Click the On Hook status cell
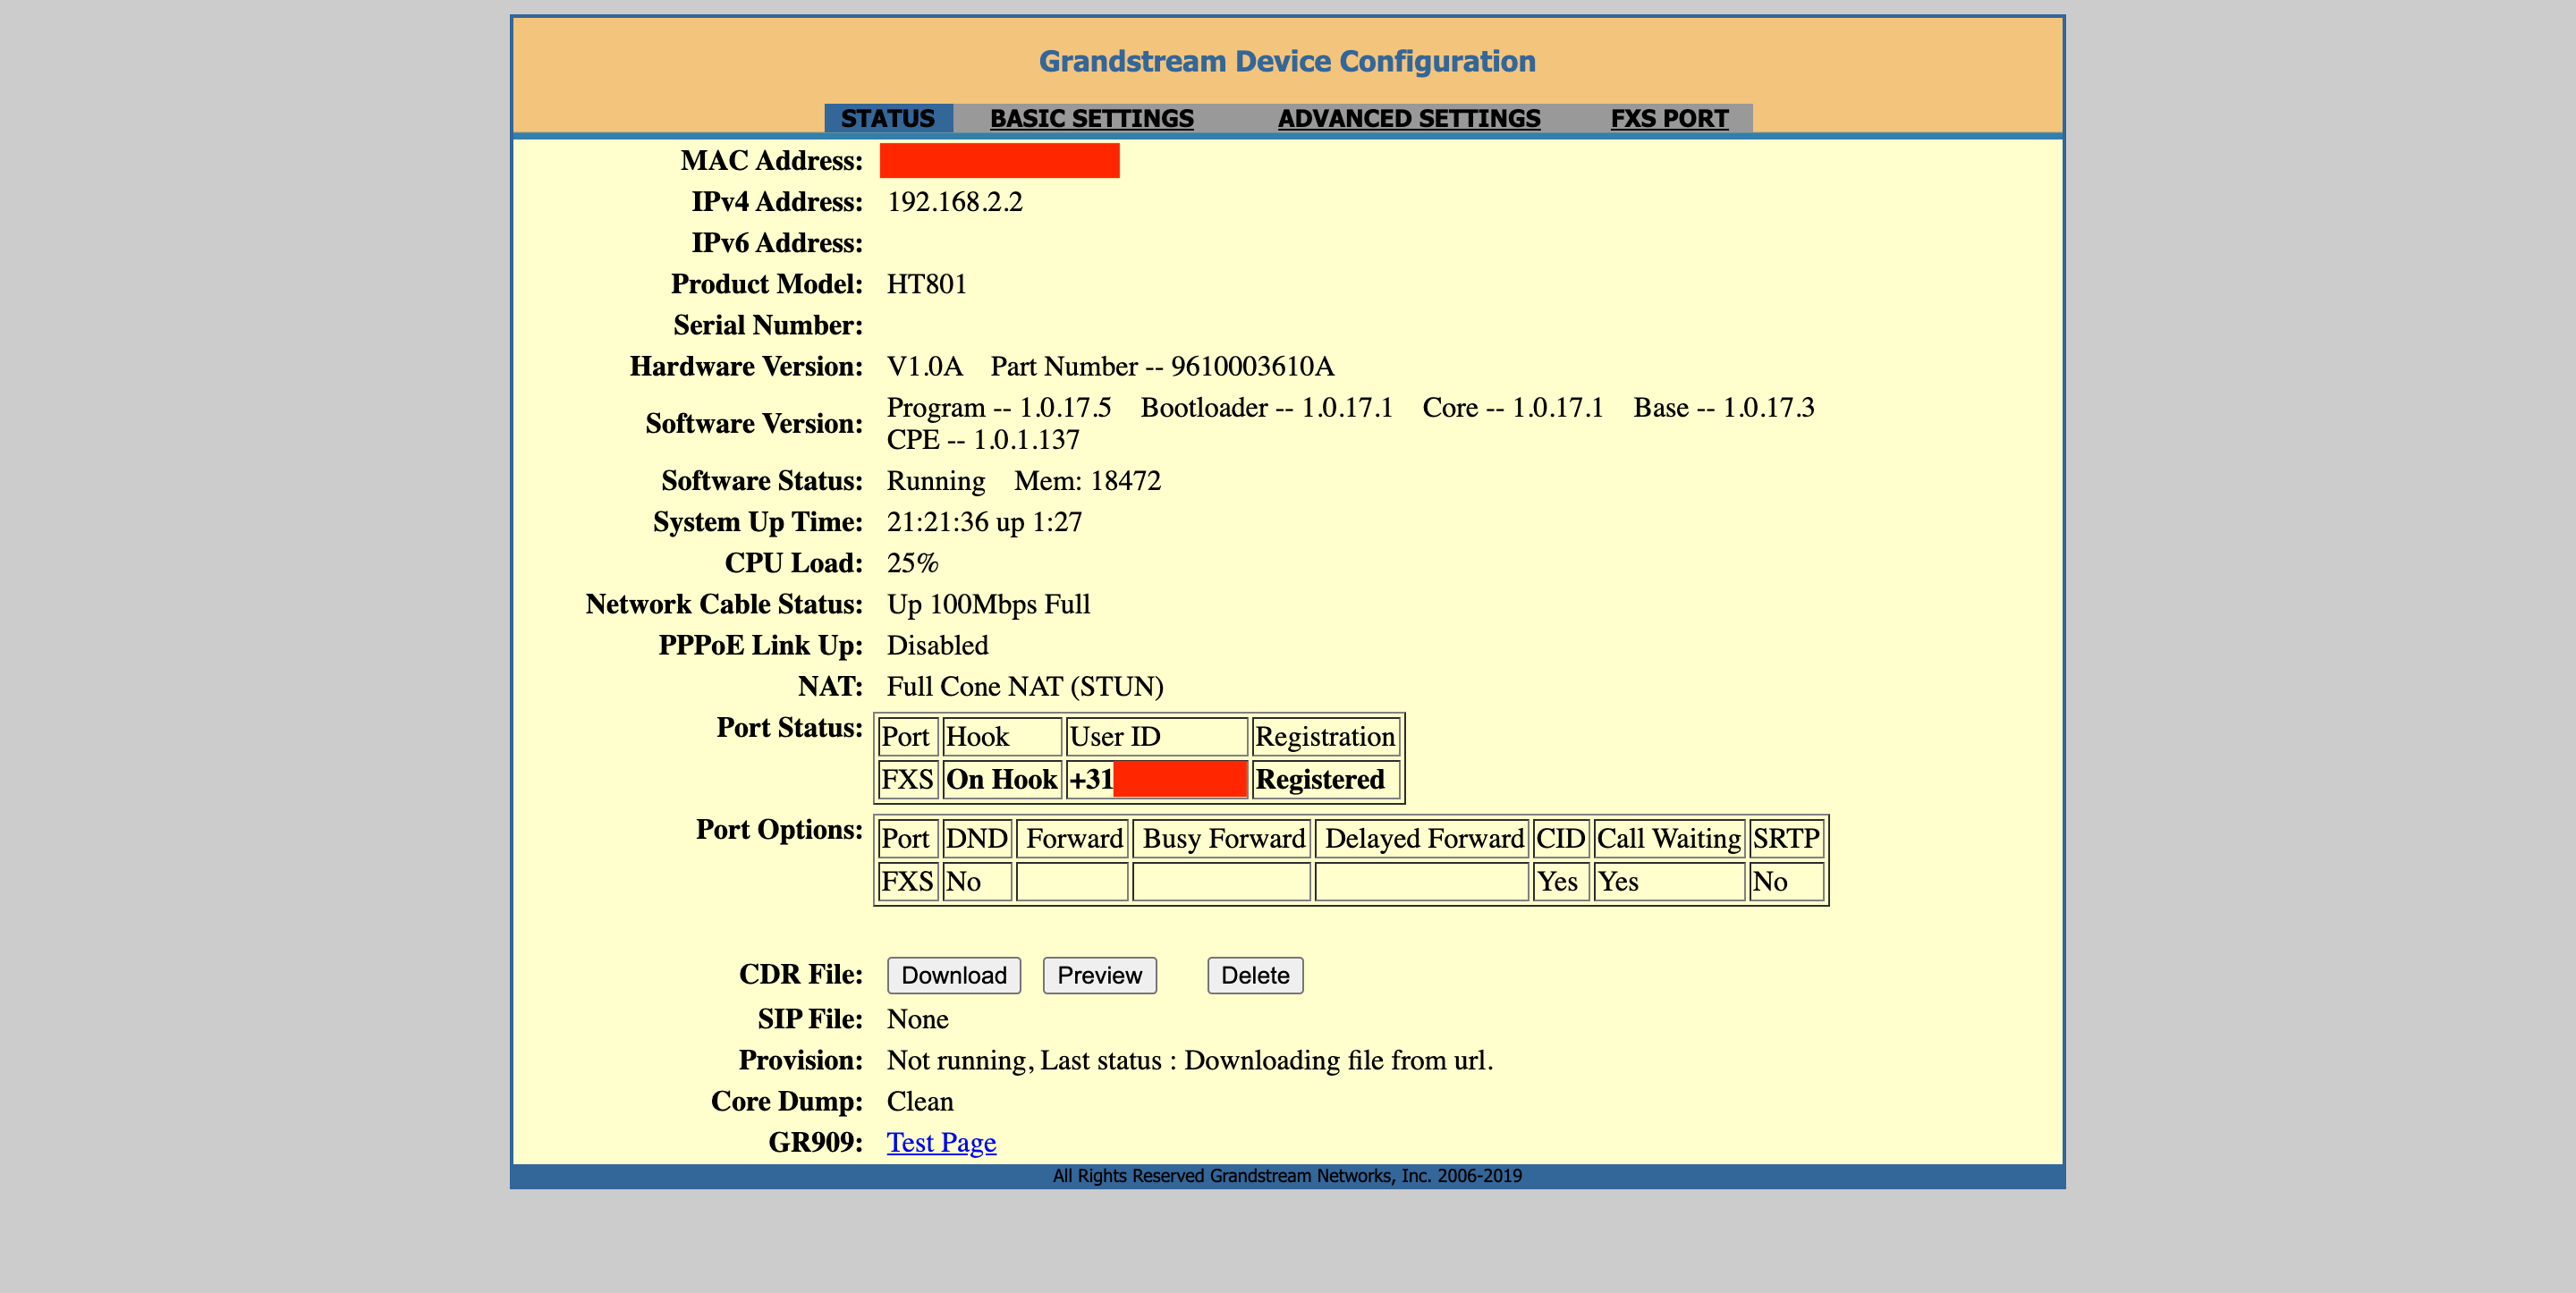 coord(1001,779)
